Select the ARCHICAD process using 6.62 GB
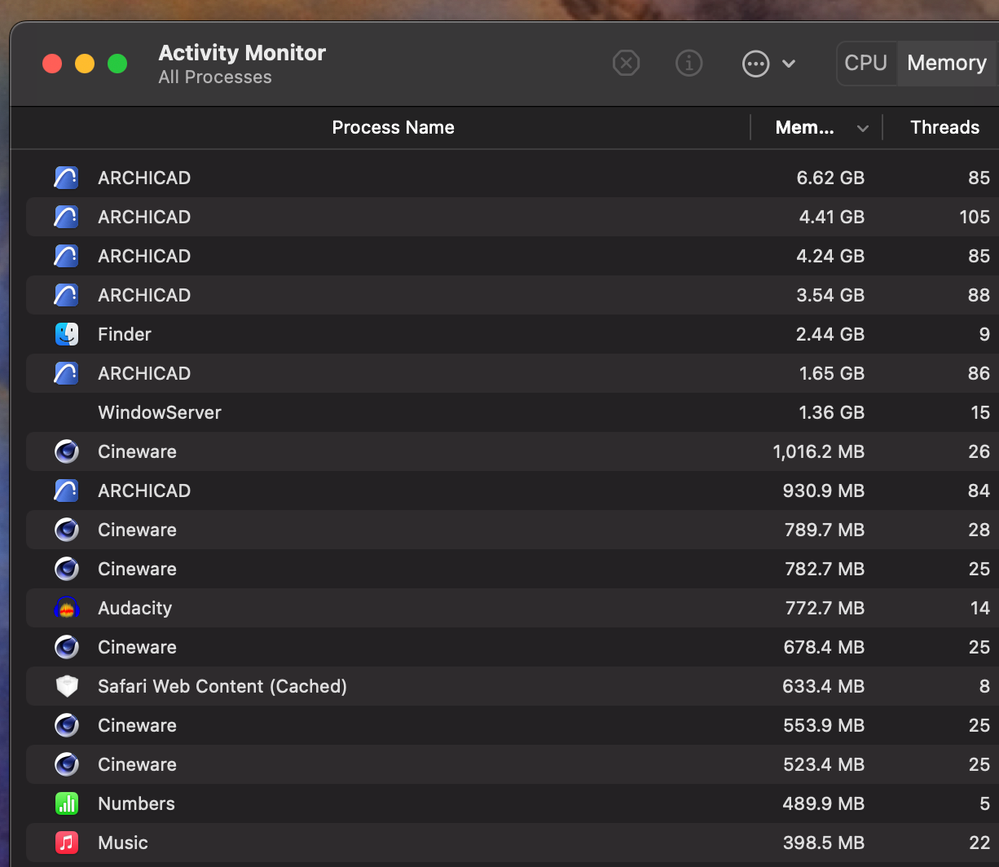999x867 pixels. (x=400, y=177)
